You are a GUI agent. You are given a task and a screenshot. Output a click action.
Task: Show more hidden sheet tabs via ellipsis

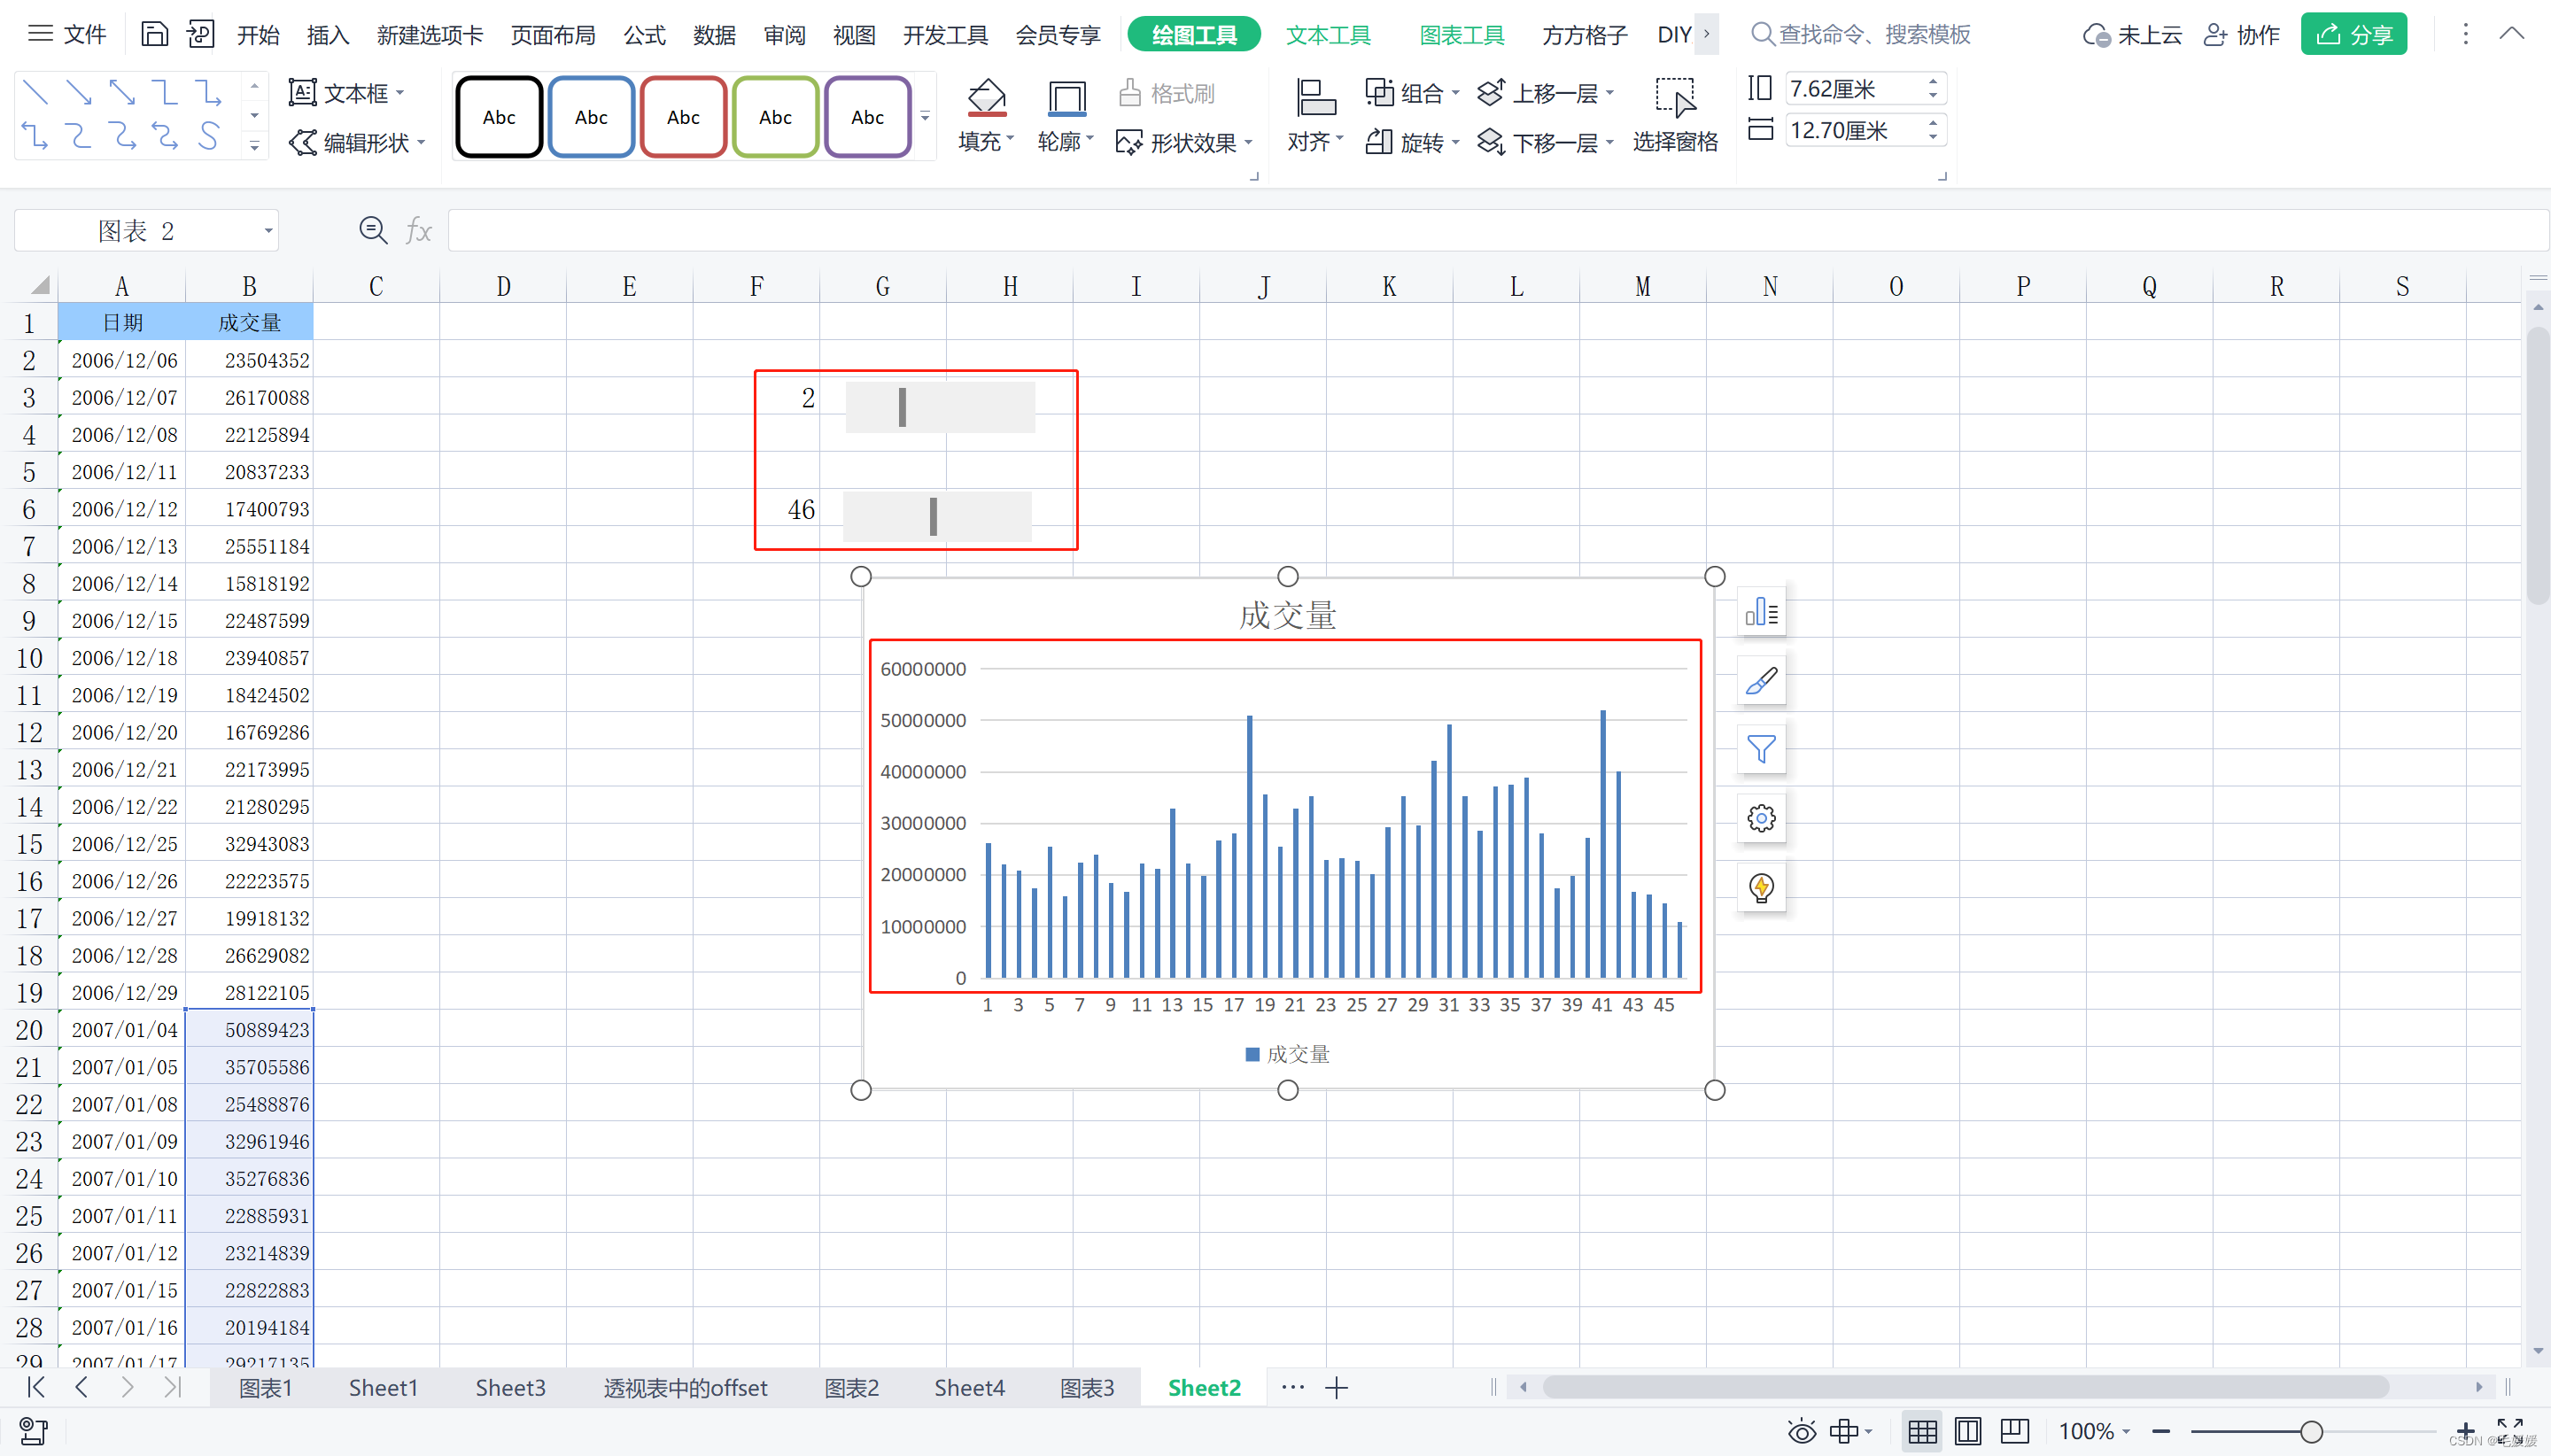click(1293, 1387)
